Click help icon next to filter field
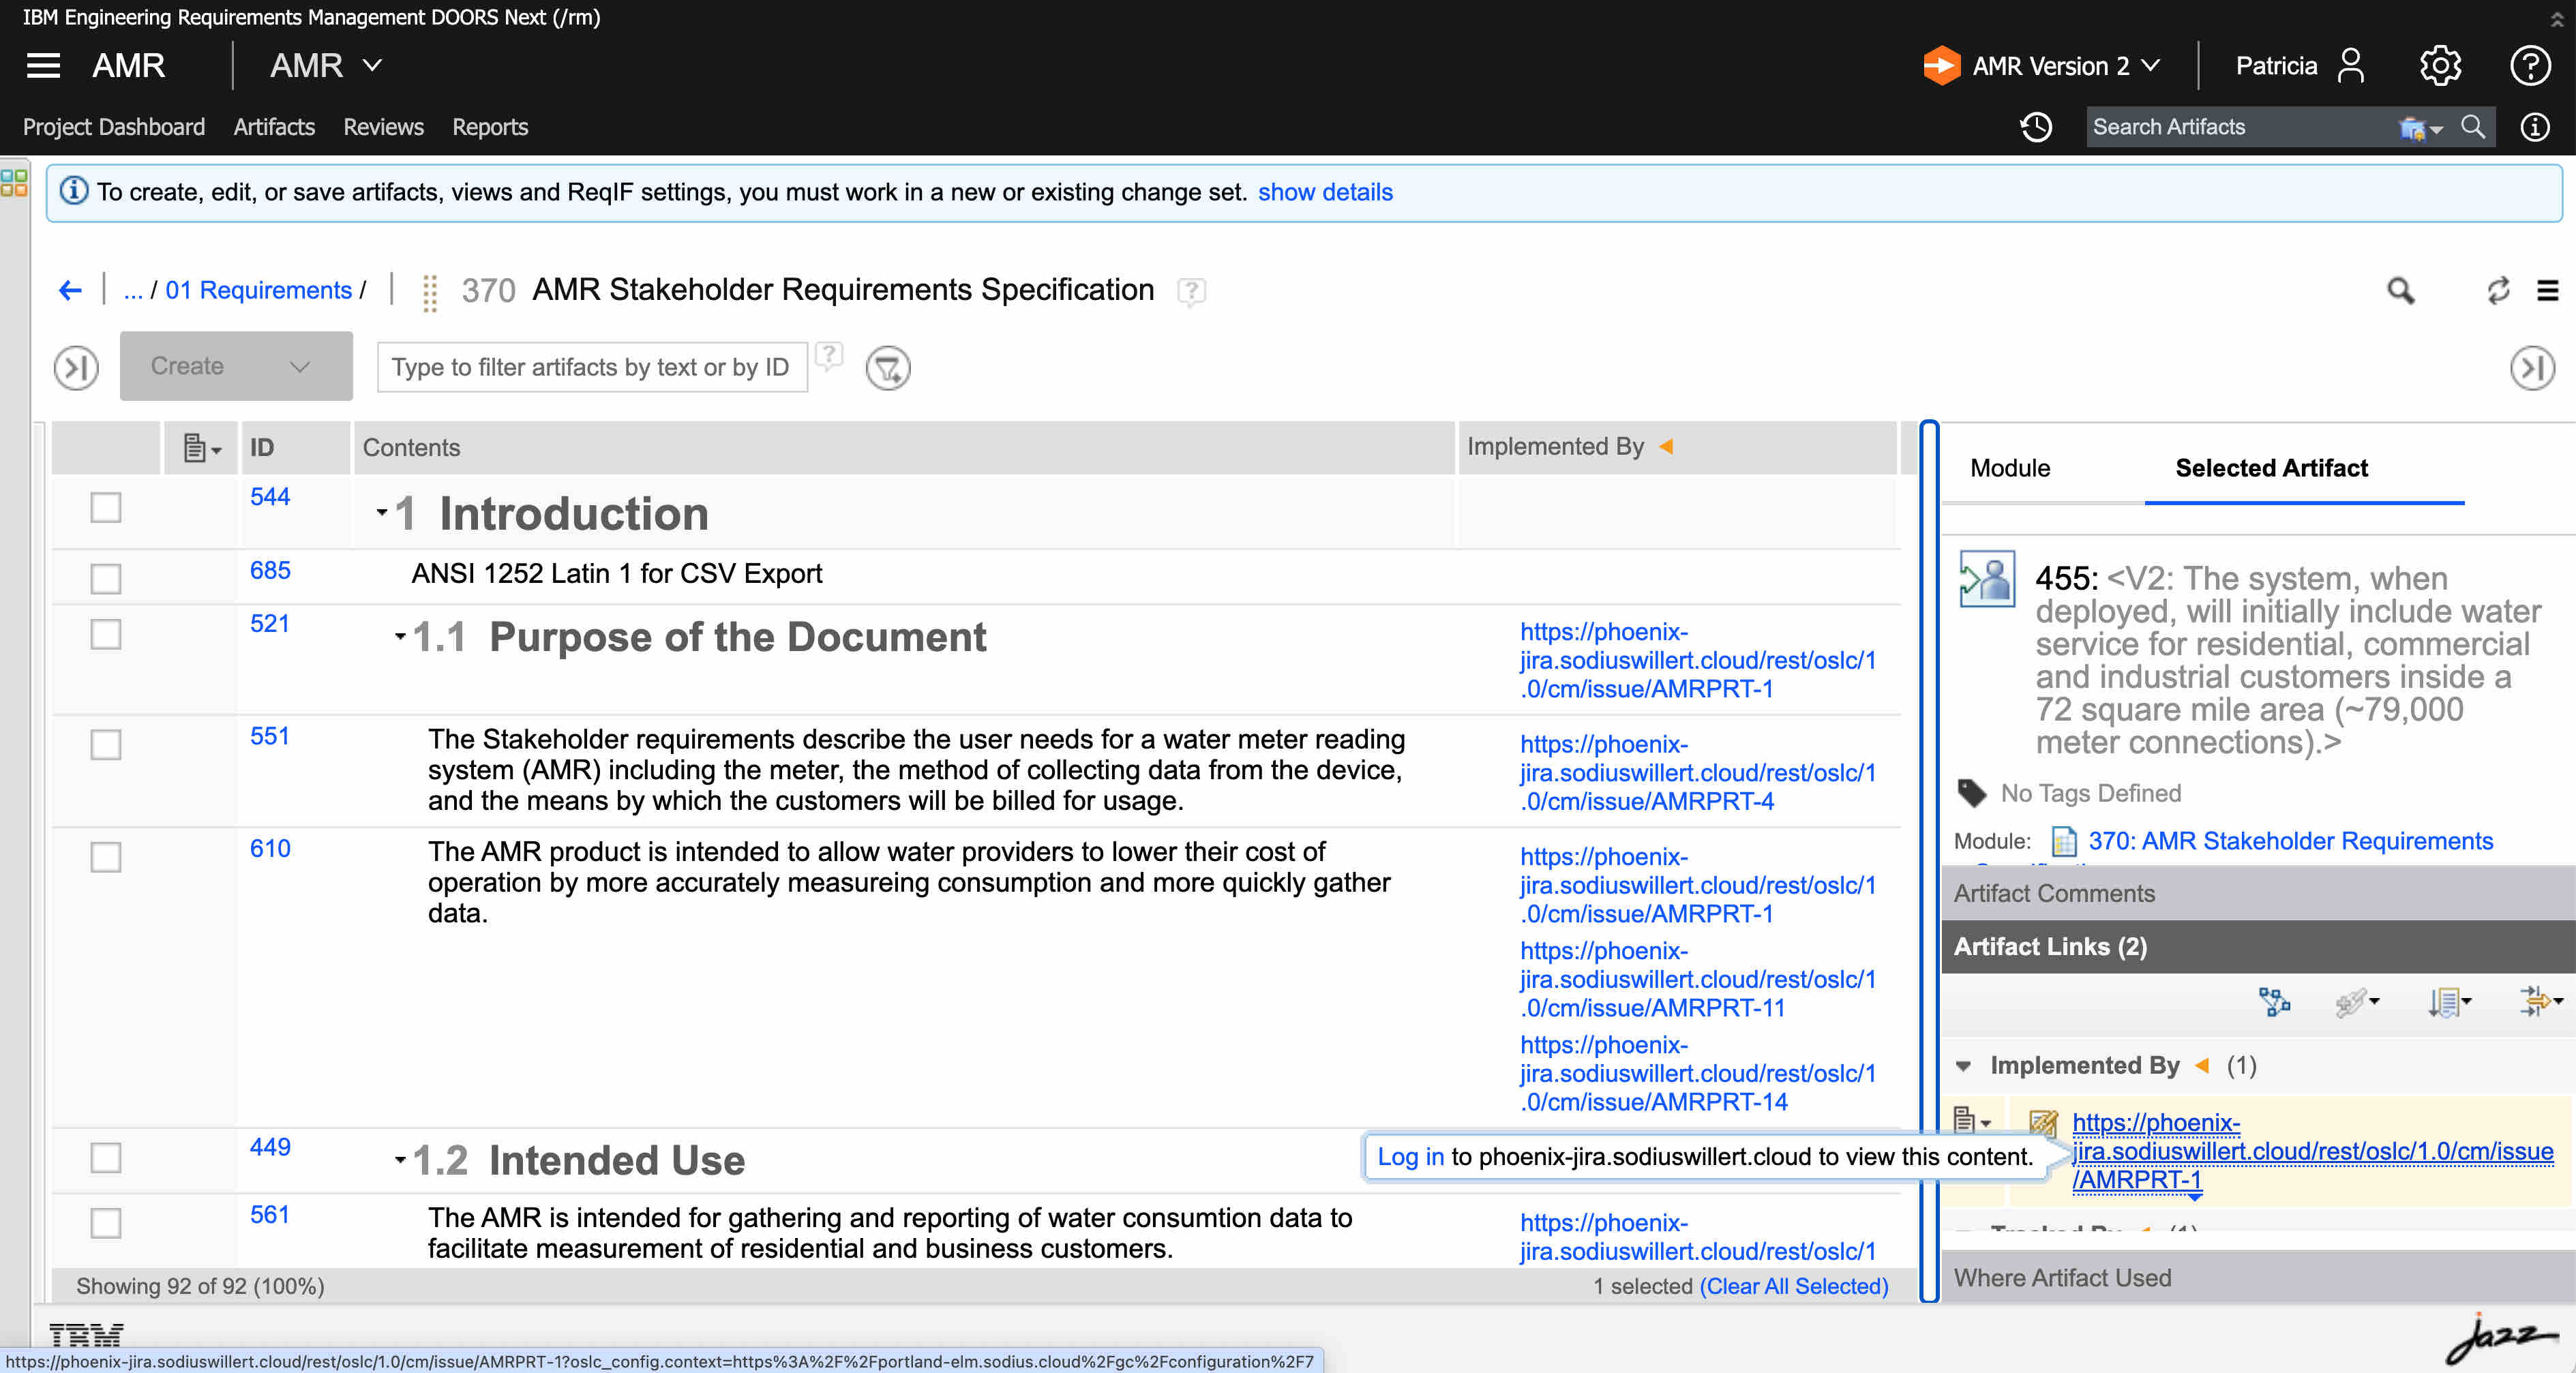This screenshot has width=2576, height=1373. coord(829,356)
